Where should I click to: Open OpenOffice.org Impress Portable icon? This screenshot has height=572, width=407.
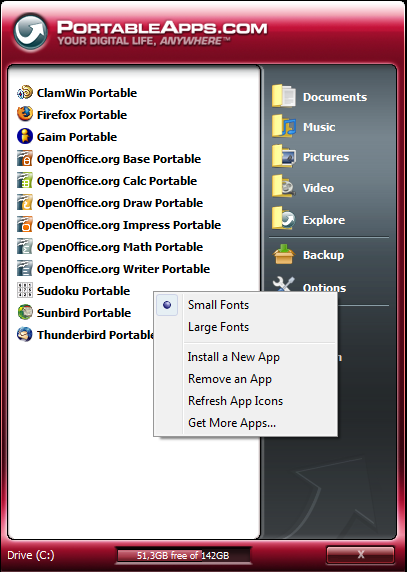point(25,224)
